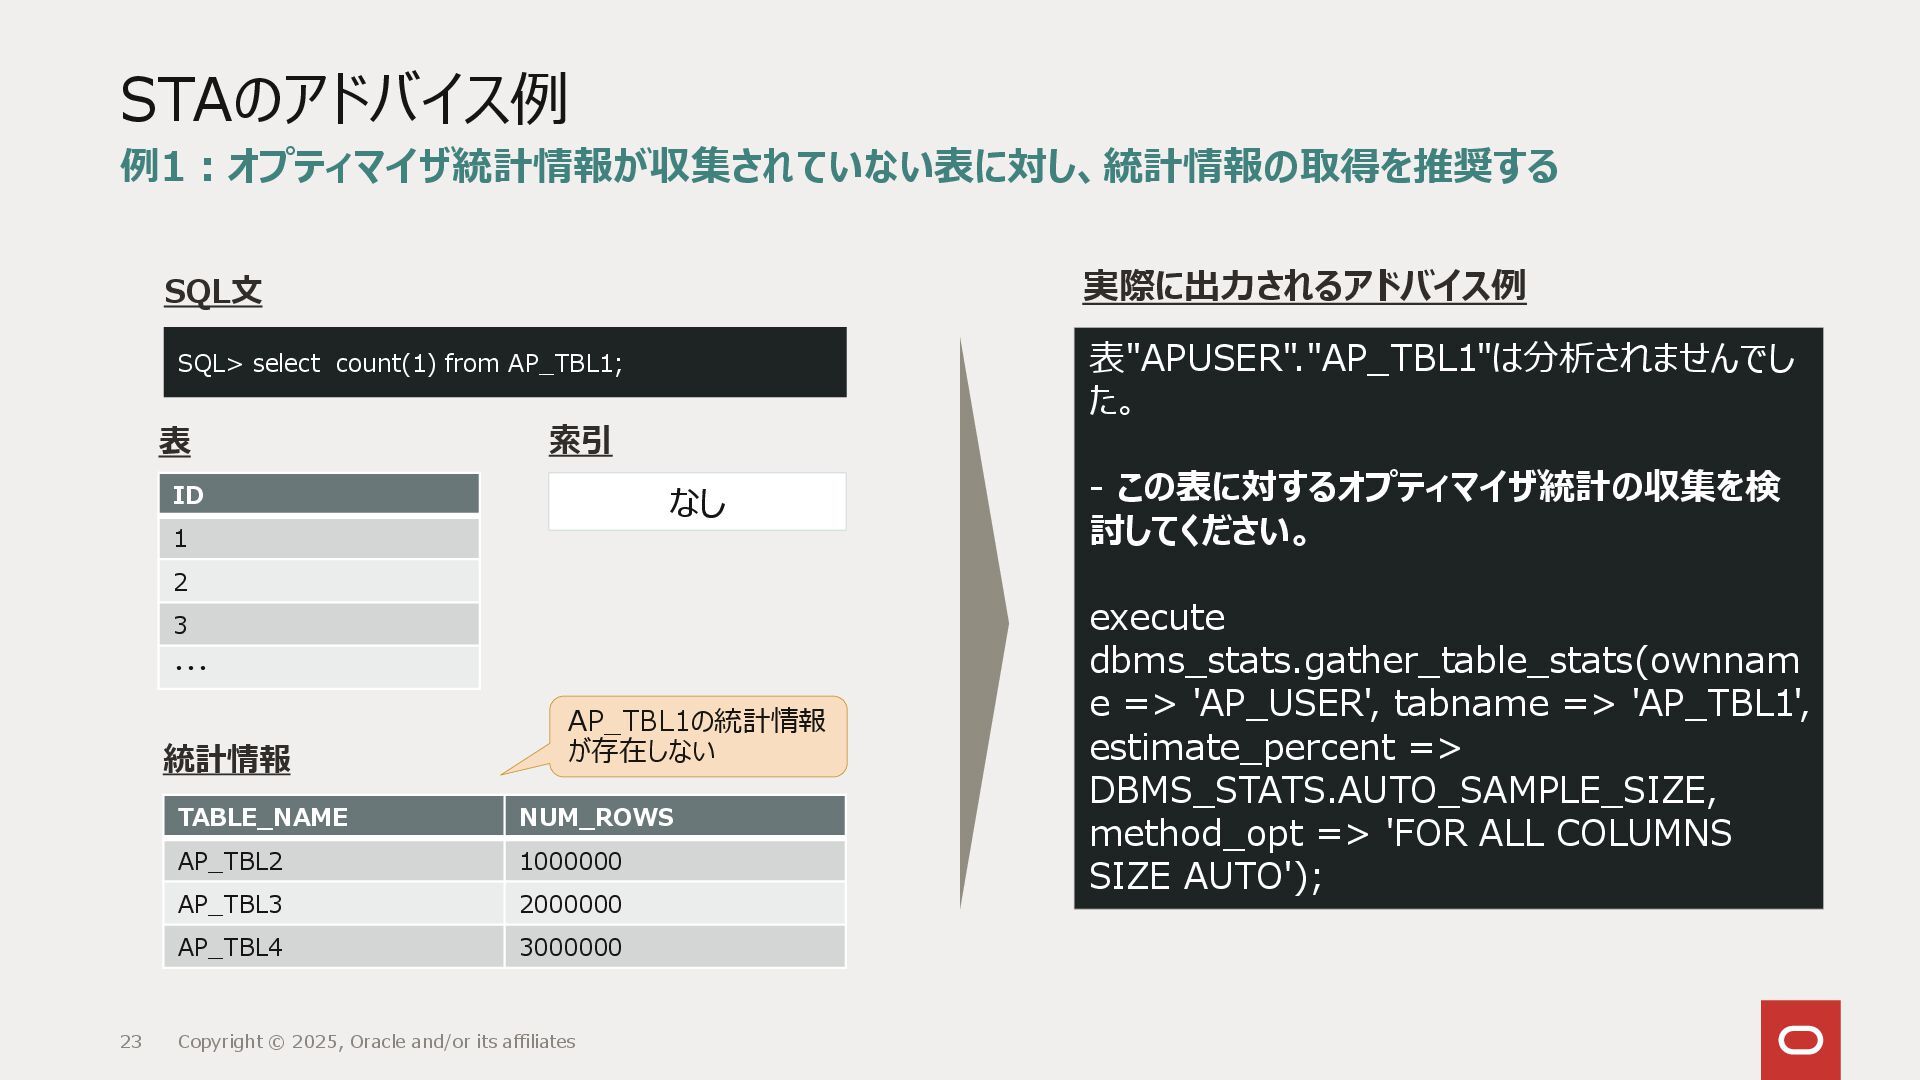Click the TABLE_NAME column header
Viewport: 1920px width, 1080px height.
[x=333, y=816]
